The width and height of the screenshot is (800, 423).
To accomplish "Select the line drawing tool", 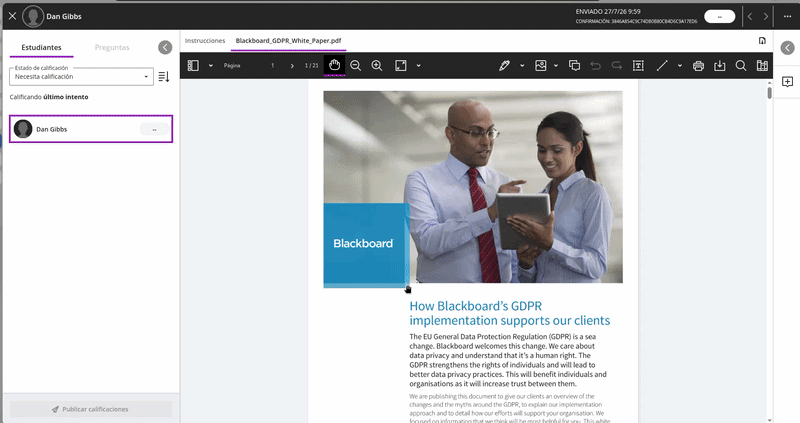I will coord(662,65).
